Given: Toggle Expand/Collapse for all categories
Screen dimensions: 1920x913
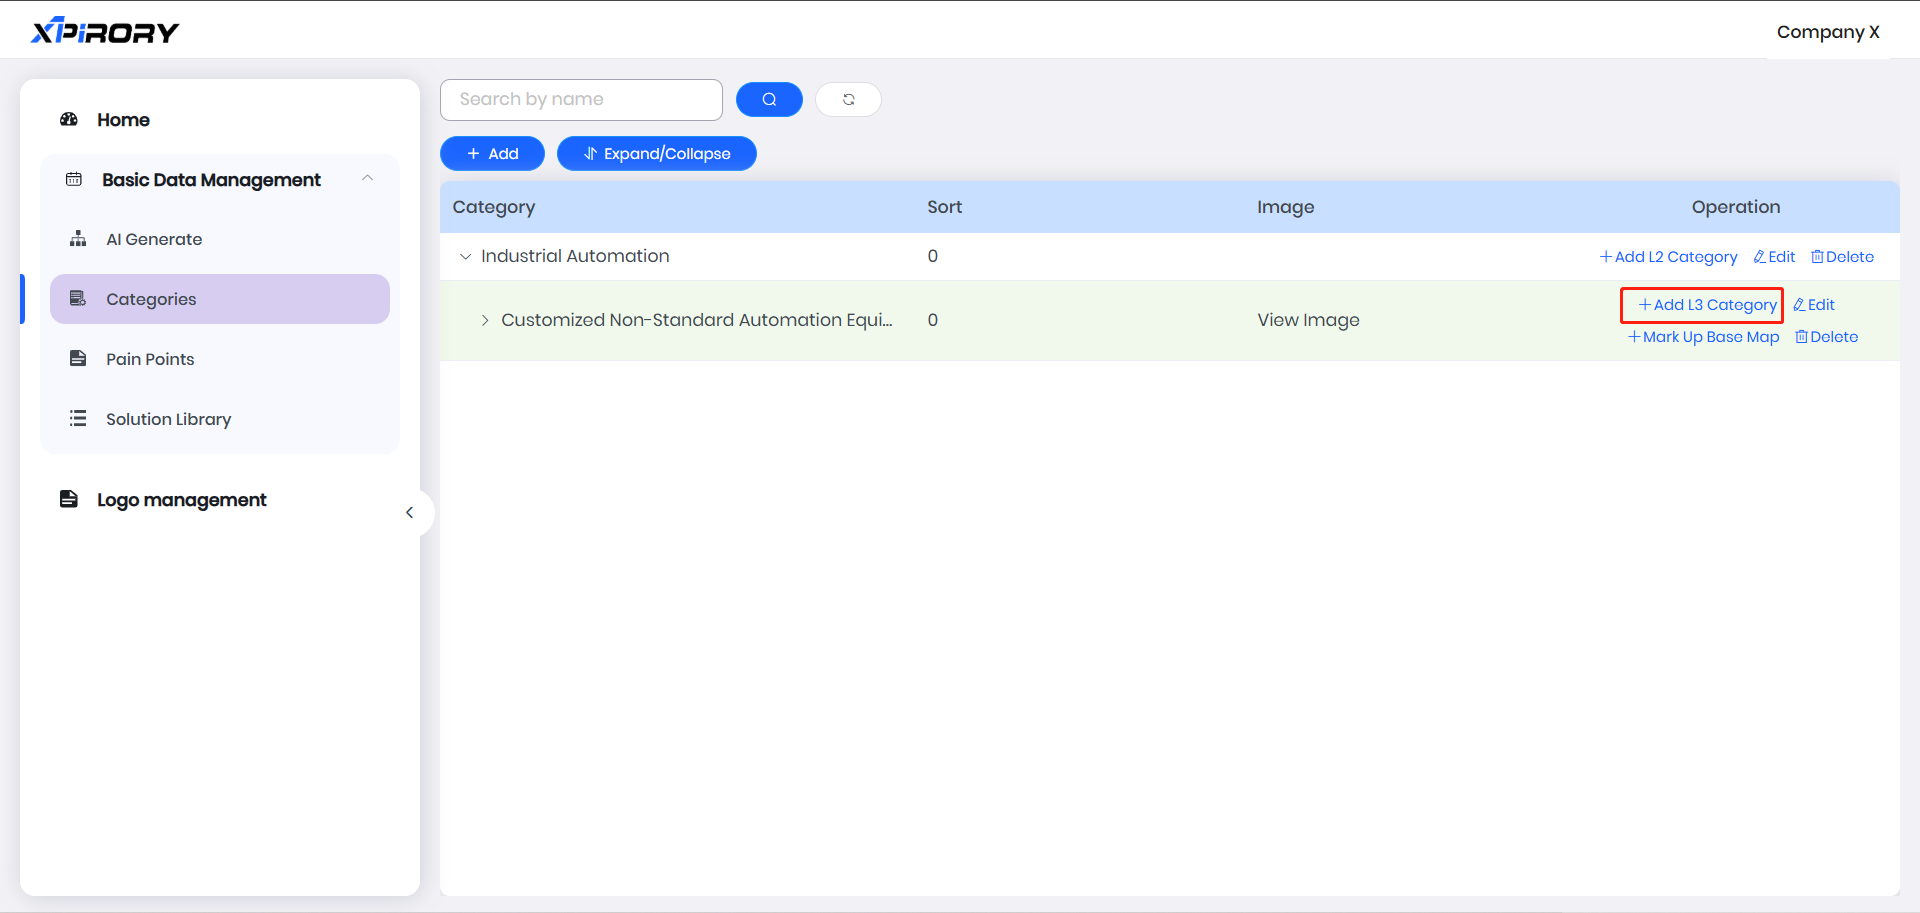Looking at the screenshot, I should click(656, 153).
